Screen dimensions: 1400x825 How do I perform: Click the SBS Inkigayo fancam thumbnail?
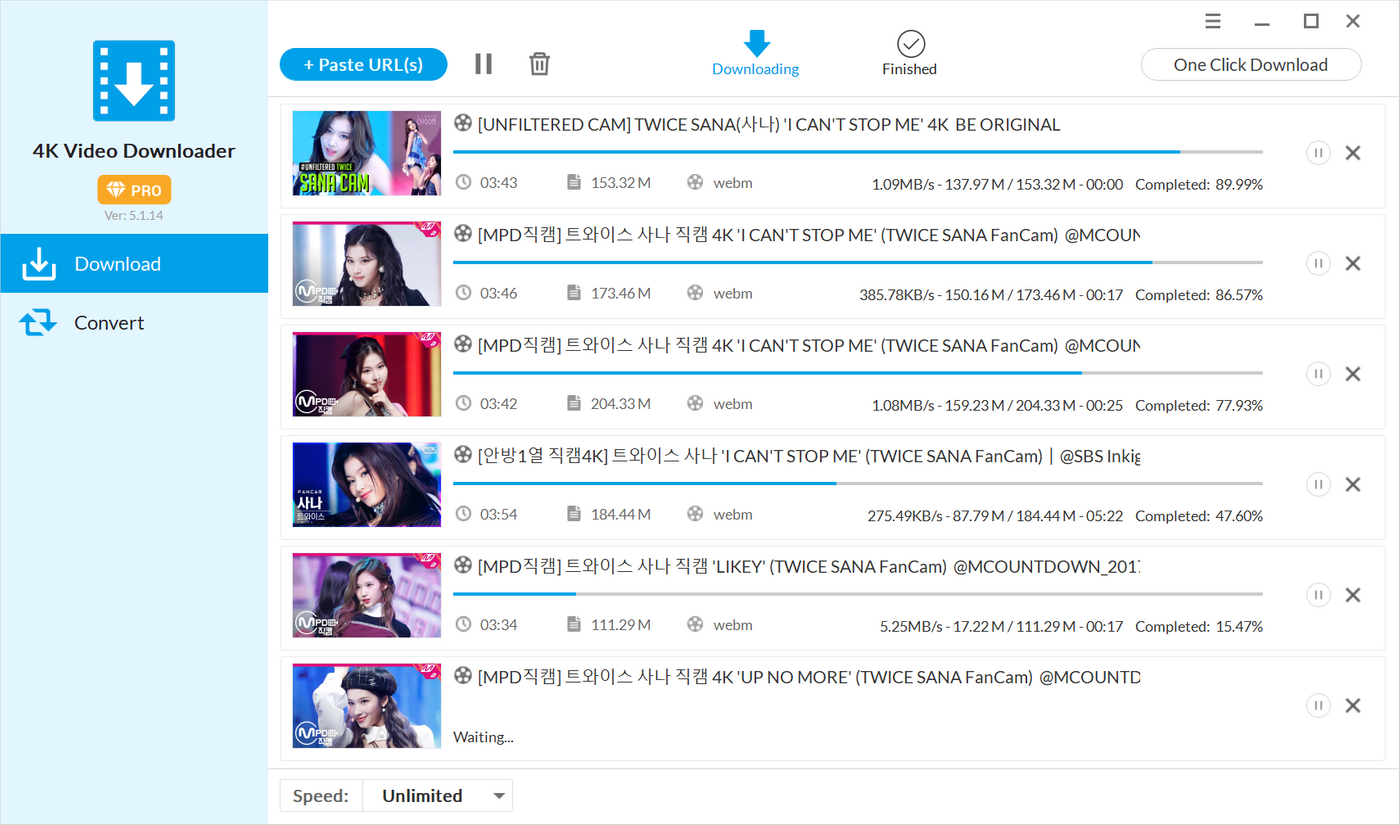pyautogui.click(x=367, y=484)
